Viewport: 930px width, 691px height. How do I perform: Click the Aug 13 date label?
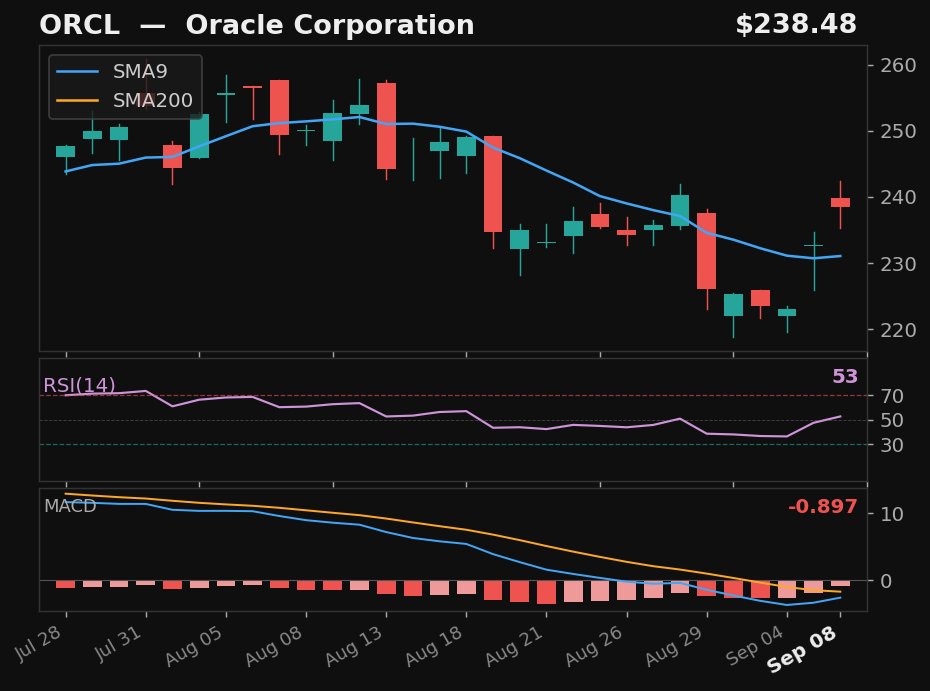pos(355,645)
